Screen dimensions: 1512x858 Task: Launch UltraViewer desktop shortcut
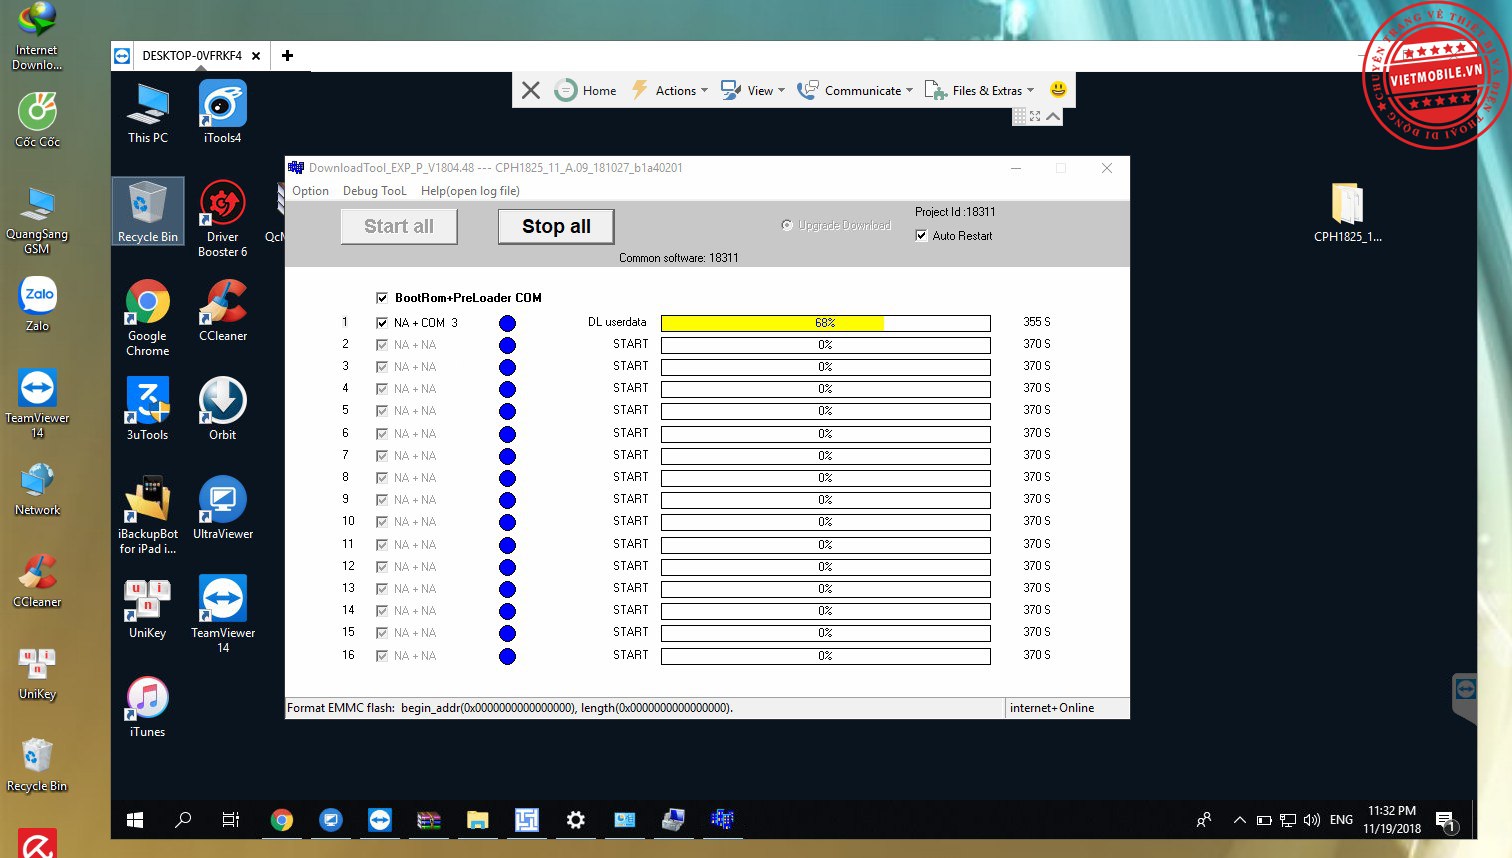pyautogui.click(x=222, y=508)
